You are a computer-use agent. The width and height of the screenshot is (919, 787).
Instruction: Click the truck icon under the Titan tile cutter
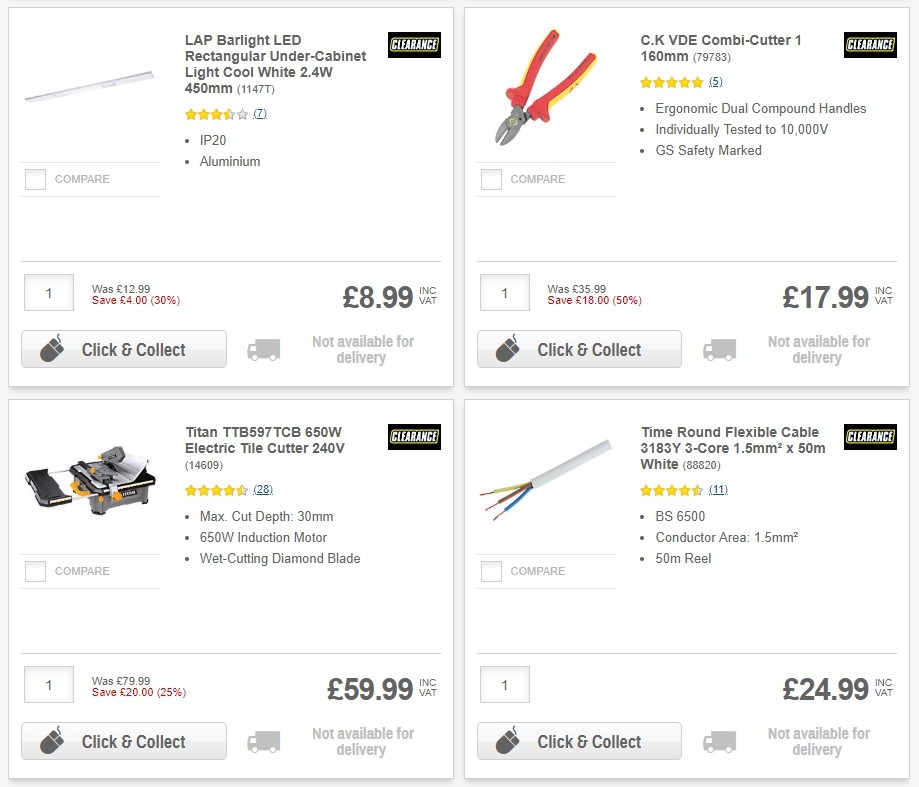(265, 741)
